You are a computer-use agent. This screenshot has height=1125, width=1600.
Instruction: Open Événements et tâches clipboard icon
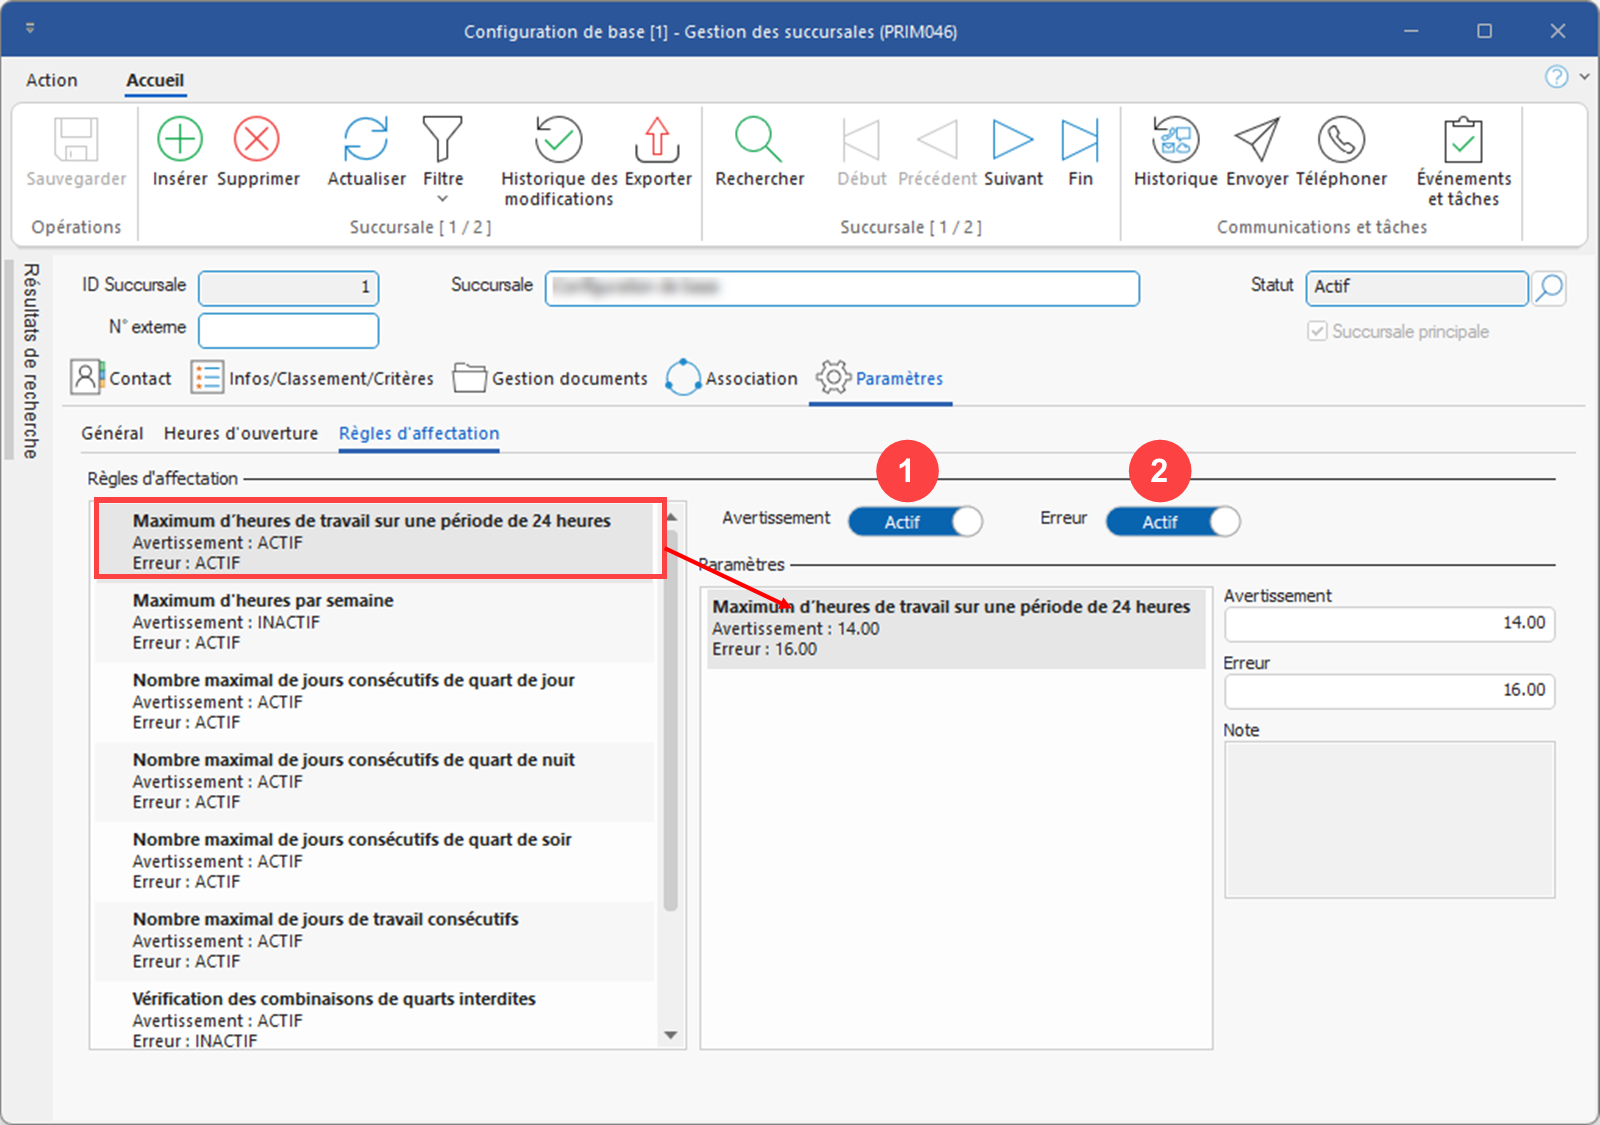1463,140
